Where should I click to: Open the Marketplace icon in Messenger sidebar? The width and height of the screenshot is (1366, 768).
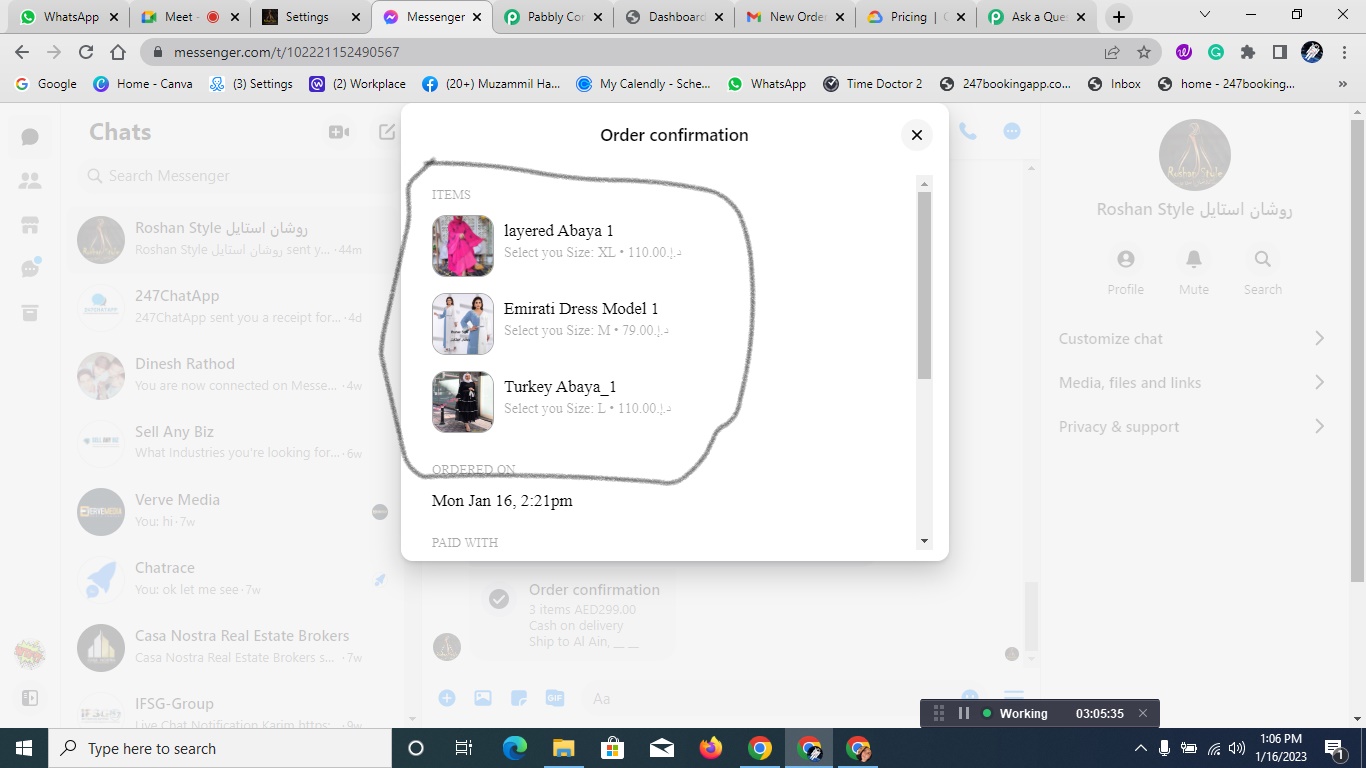pyautogui.click(x=30, y=225)
